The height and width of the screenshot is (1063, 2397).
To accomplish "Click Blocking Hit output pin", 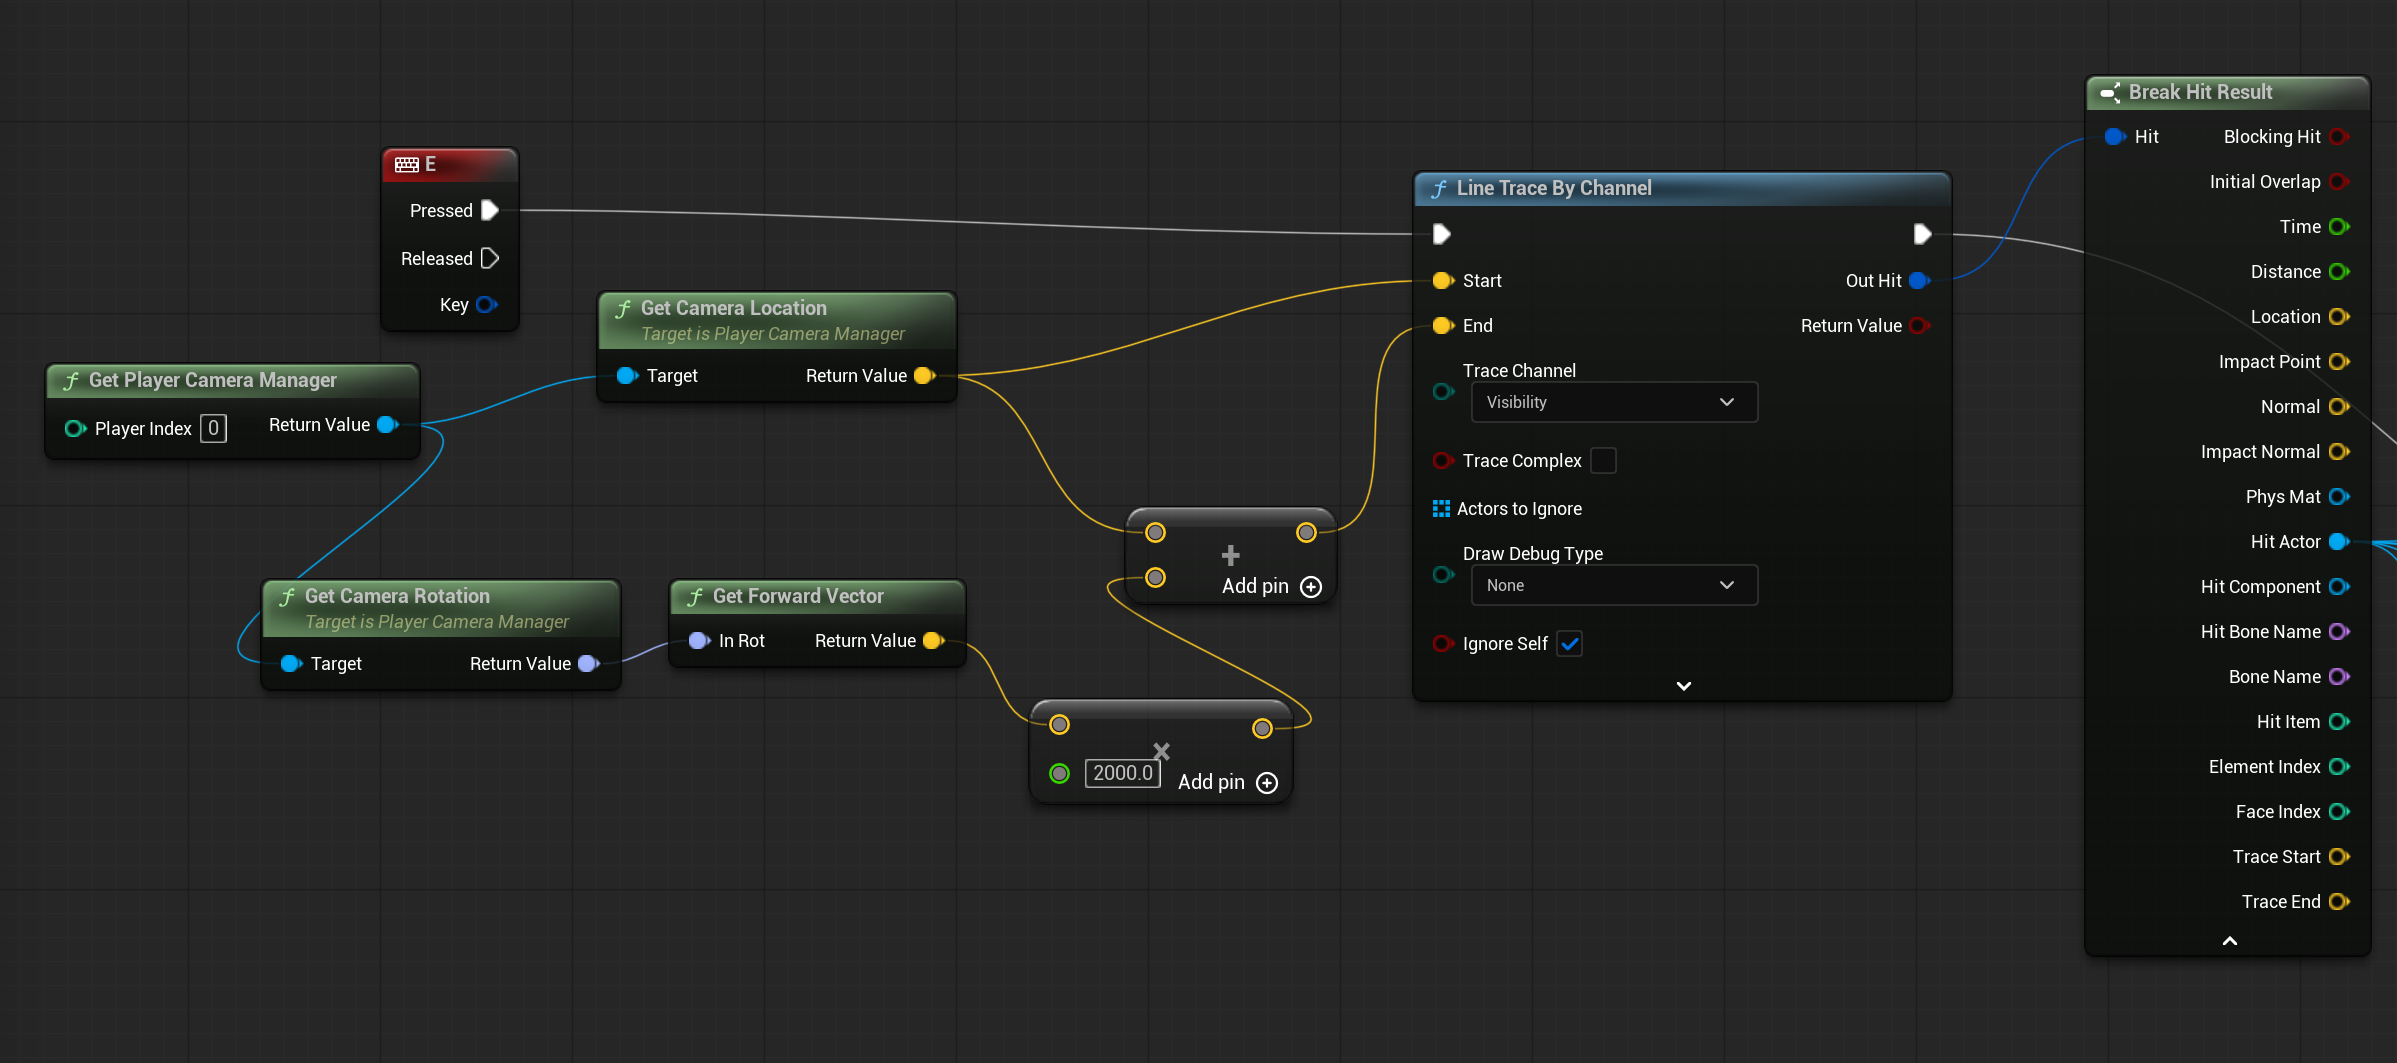I will [2339, 136].
